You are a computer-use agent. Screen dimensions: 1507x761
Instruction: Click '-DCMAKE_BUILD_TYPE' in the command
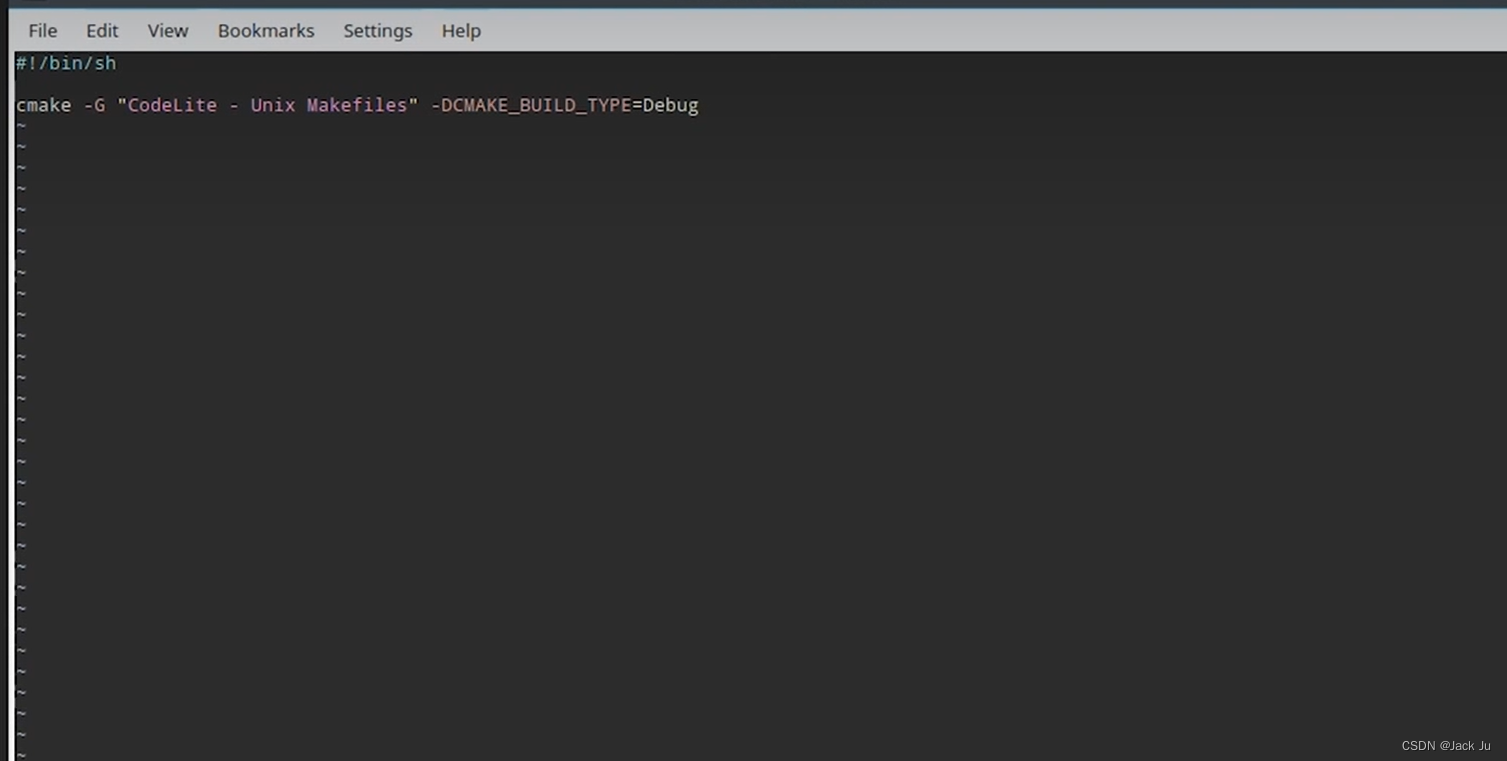point(531,105)
